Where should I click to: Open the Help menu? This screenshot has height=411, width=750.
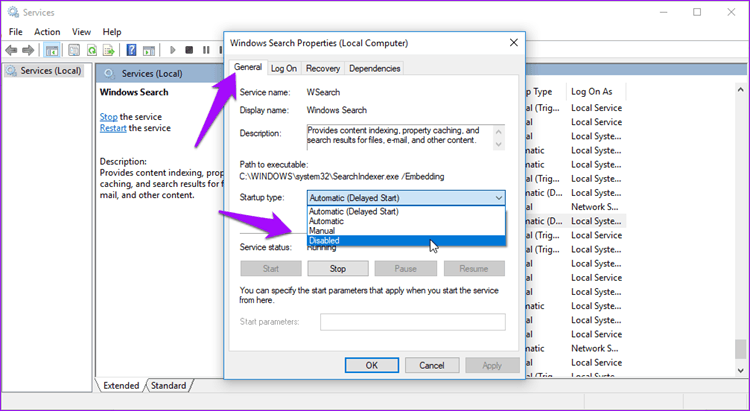(112, 32)
